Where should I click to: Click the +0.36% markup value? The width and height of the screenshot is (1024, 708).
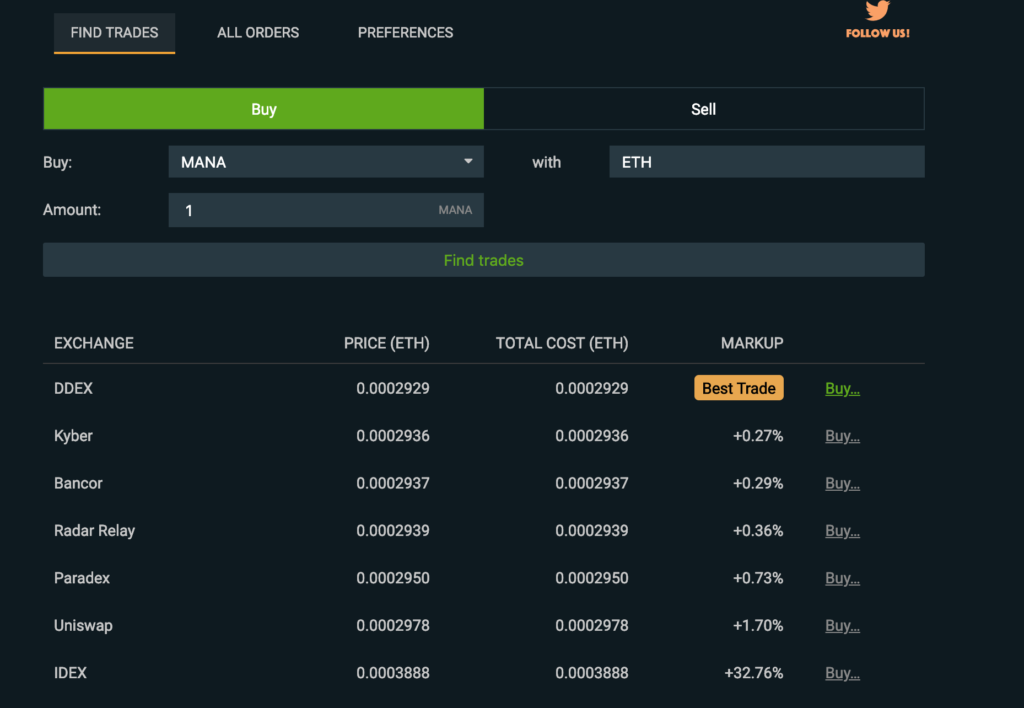758,531
